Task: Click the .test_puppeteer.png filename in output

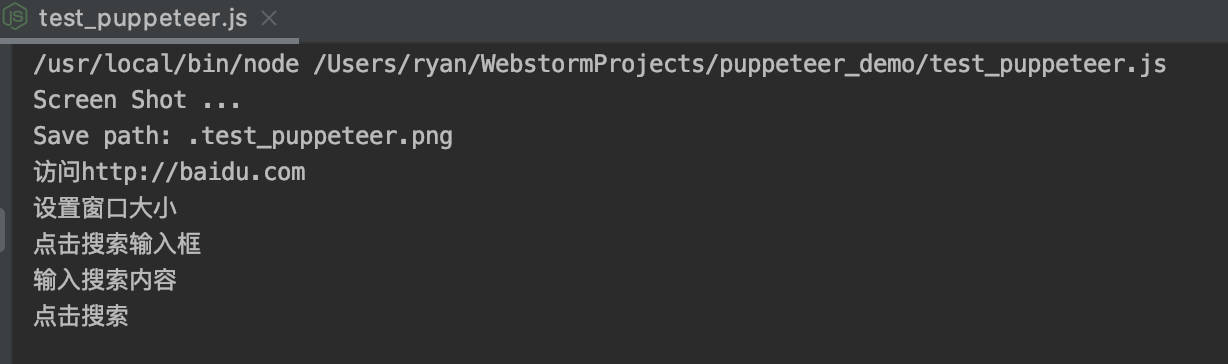Action: [x=320, y=136]
